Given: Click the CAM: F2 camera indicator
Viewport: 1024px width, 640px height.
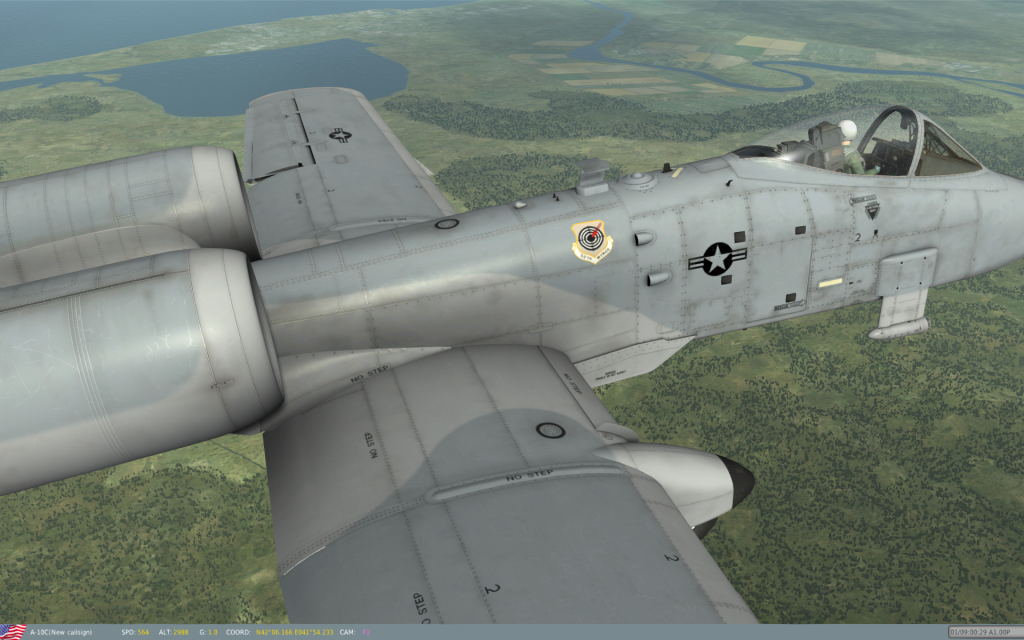Looking at the screenshot, I should click(x=354, y=630).
